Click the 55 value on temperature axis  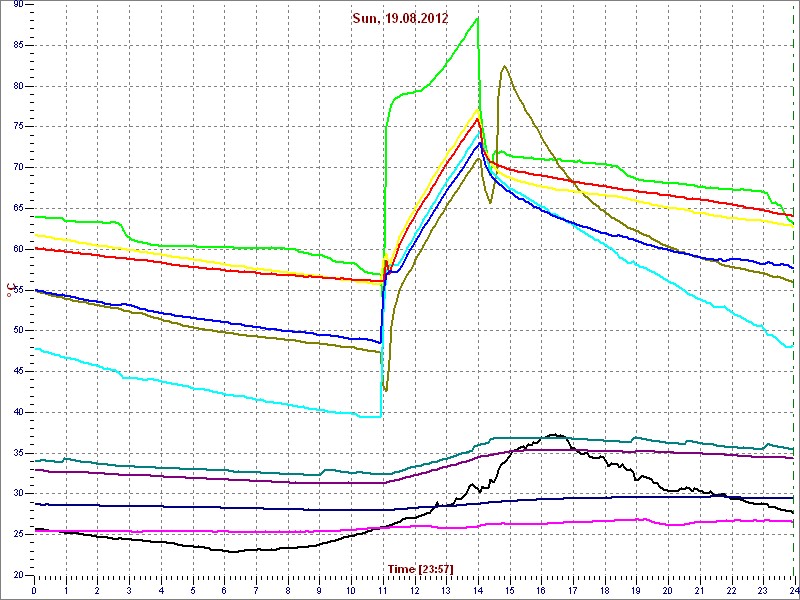[x=18, y=290]
